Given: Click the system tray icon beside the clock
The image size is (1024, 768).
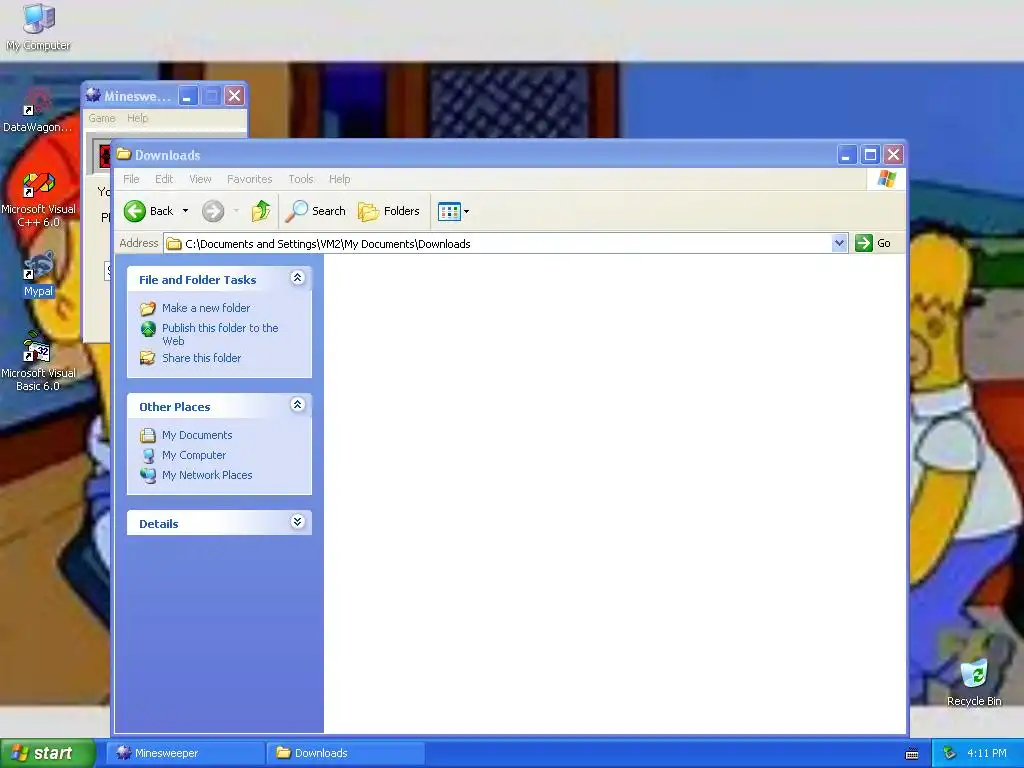Looking at the screenshot, I should (x=950, y=753).
